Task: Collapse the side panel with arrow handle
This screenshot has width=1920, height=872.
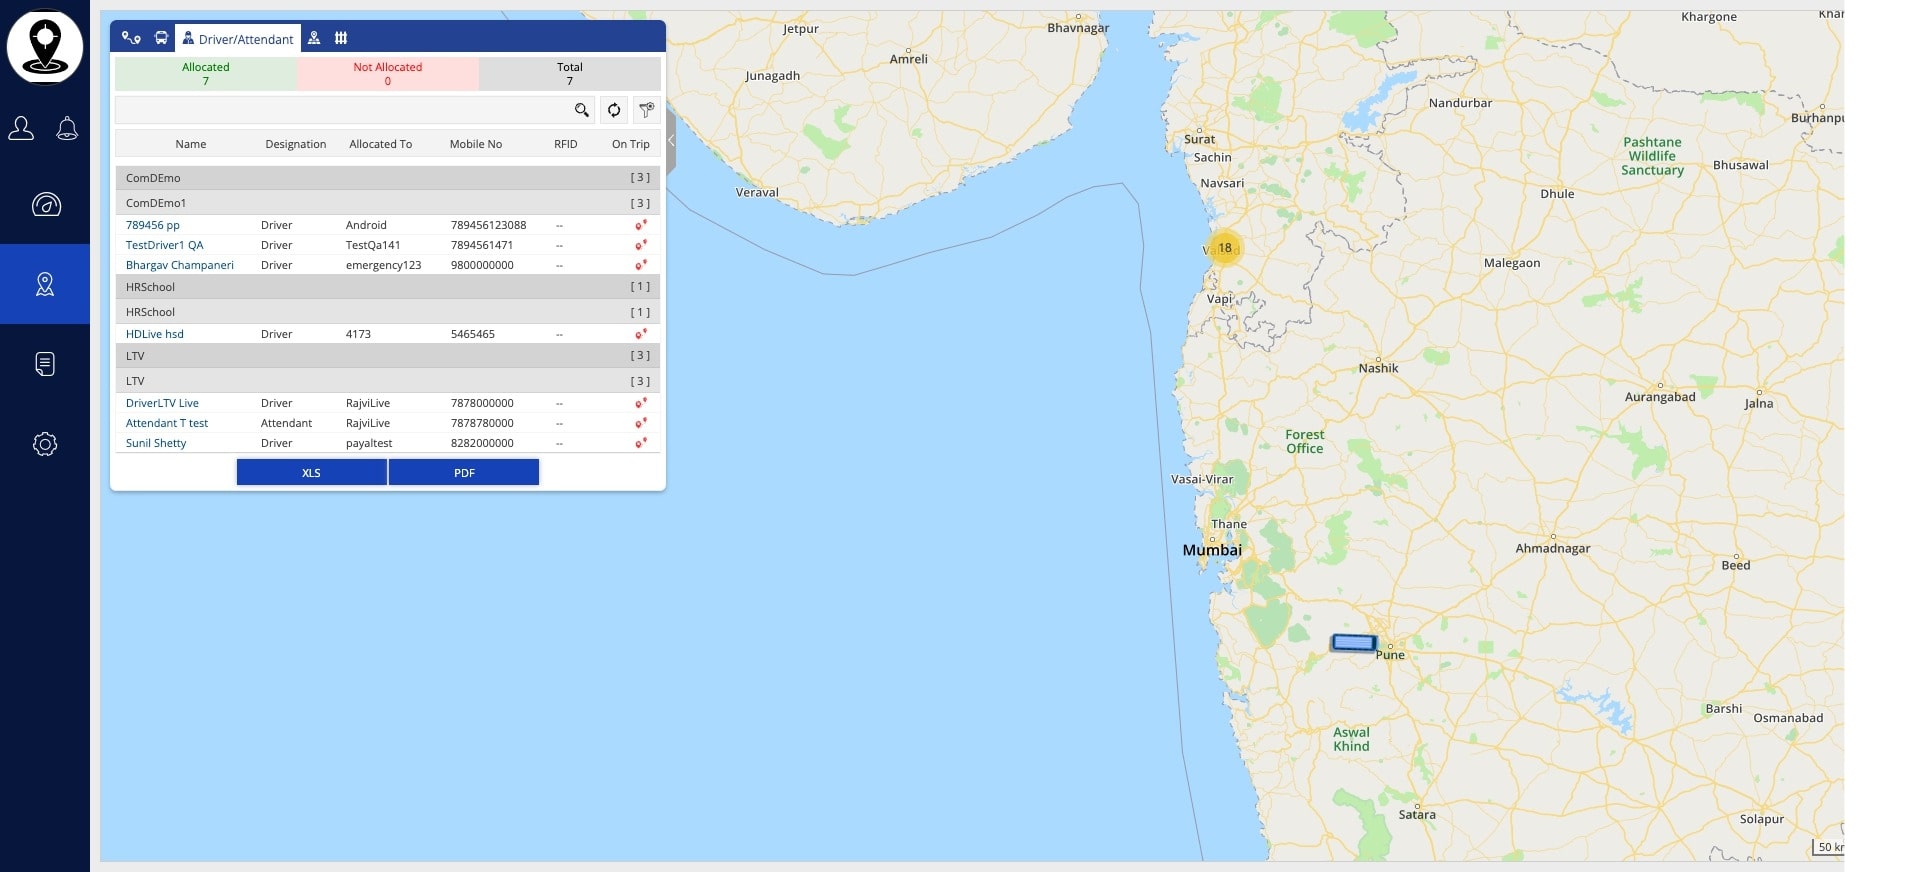Action: pyautogui.click(x=671, y=141)
